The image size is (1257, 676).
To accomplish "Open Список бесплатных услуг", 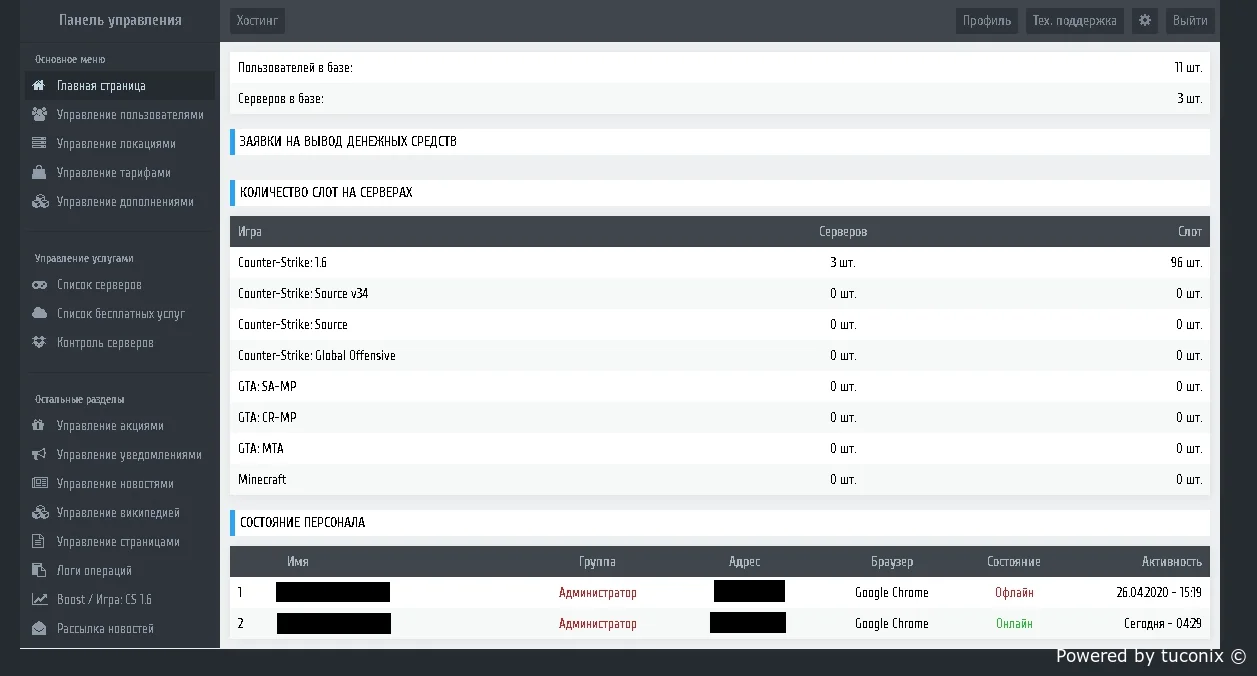I will click(120, 314).
